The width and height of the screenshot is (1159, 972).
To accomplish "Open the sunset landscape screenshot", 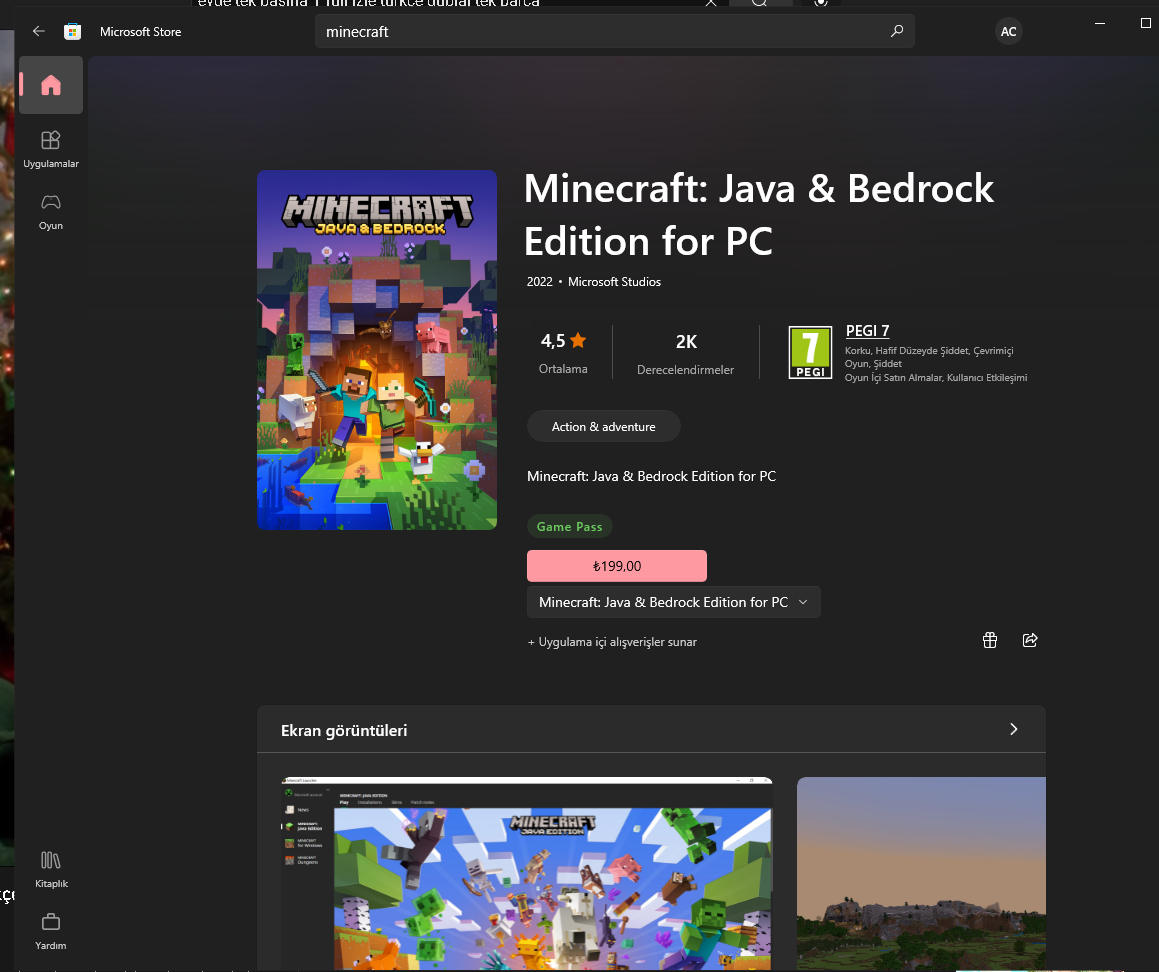I will click(921, 873).
